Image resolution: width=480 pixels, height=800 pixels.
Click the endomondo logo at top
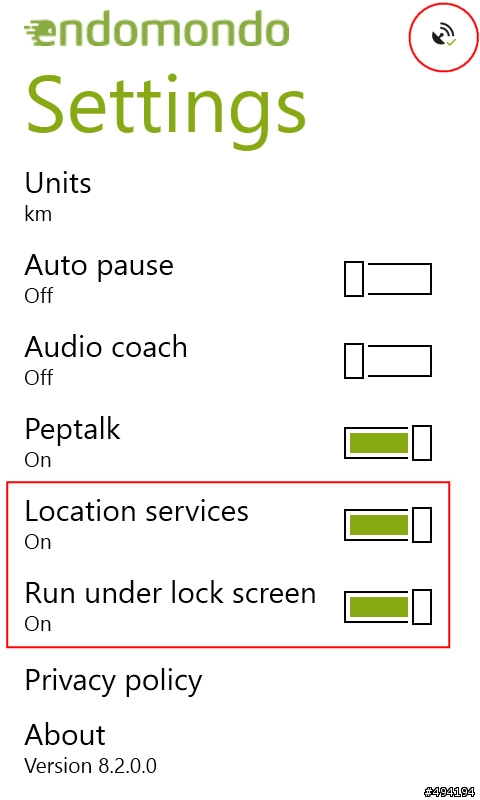click(x=157, y=30)
